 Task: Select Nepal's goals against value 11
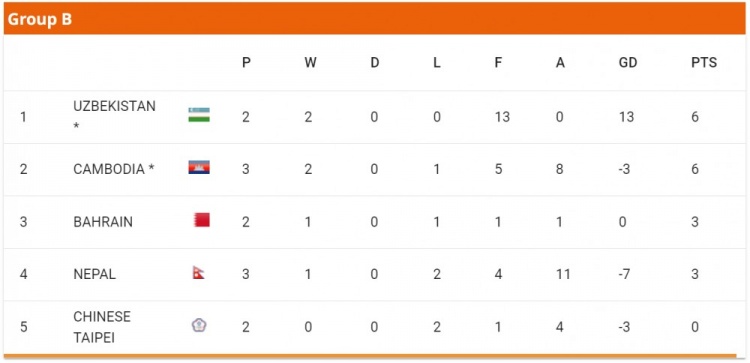point(562,274)
